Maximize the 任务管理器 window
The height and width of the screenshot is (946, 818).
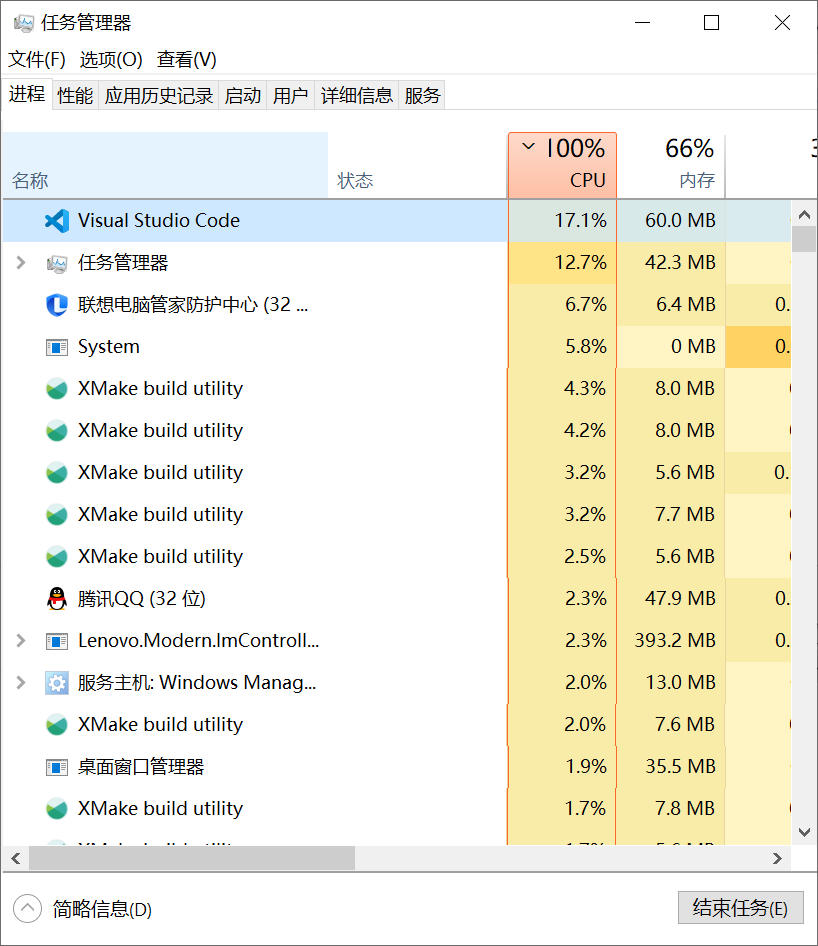pos(712,23)
